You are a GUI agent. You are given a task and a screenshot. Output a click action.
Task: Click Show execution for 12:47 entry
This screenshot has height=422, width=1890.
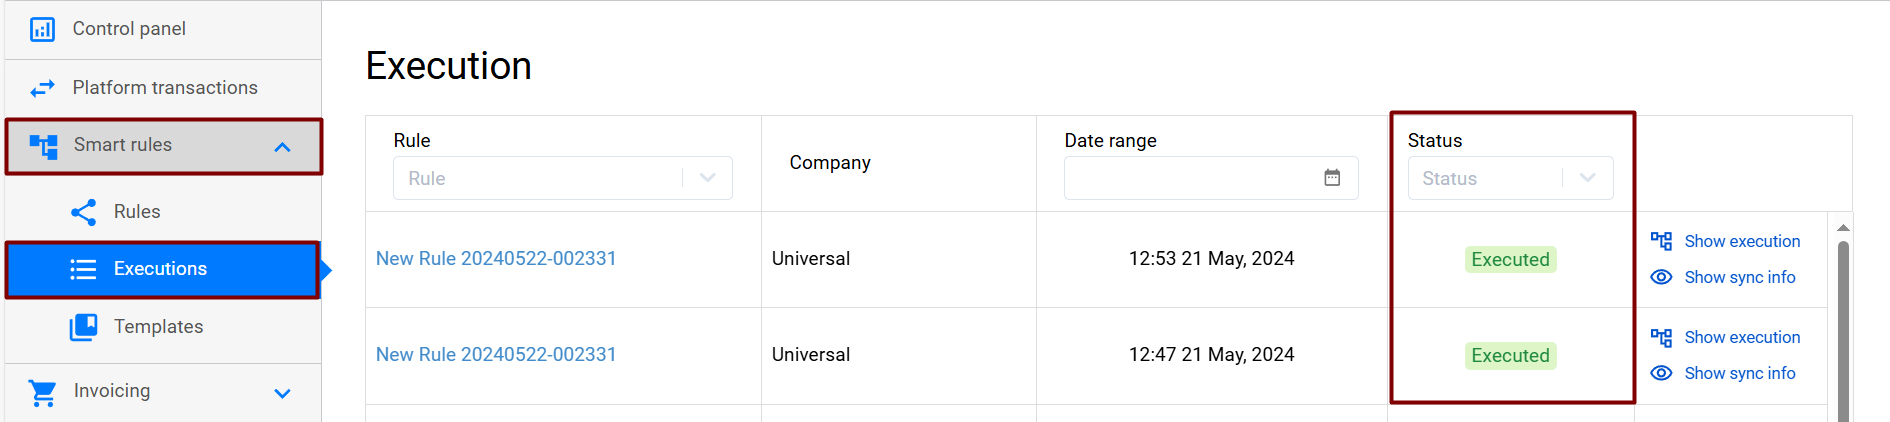click(x=1741, y=337)
